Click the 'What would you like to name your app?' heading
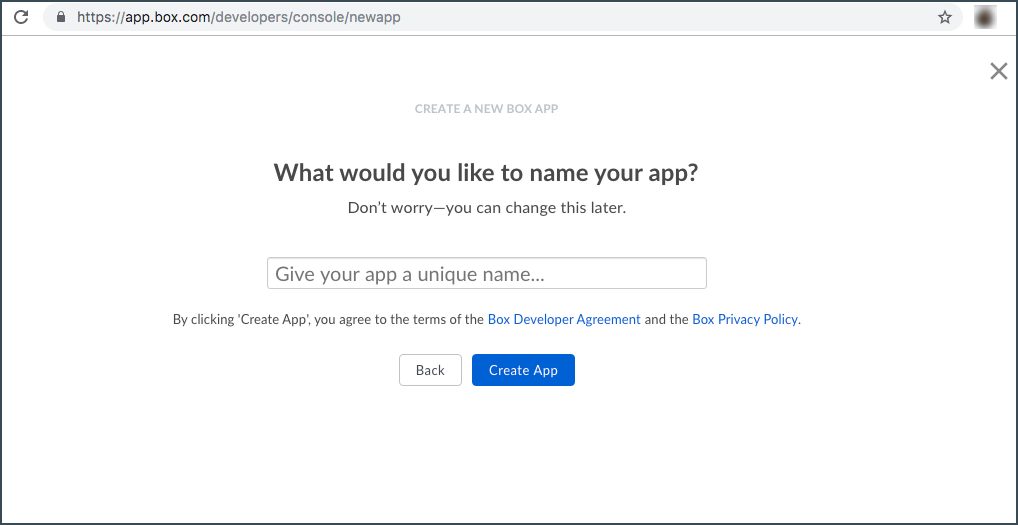Viewport: 1018px width, 525px height. (x=486, y=174)
